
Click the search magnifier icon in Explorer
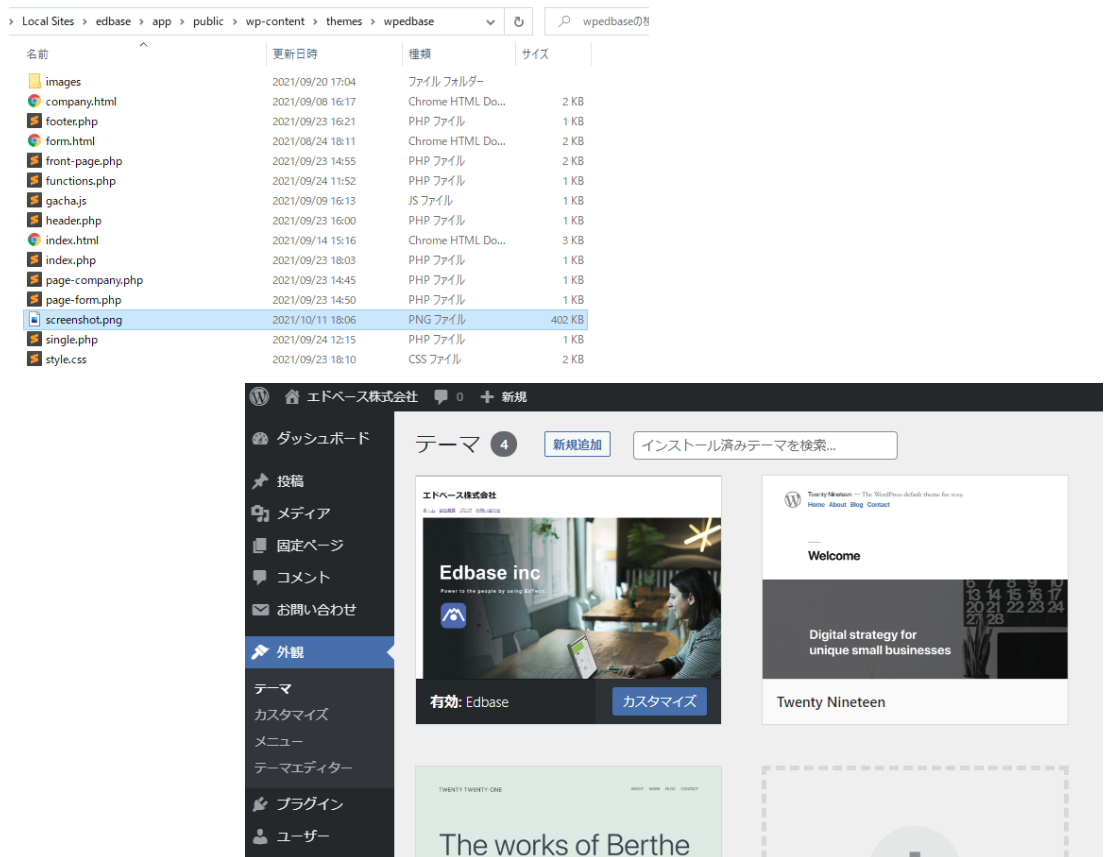click(x=564, y=21)
